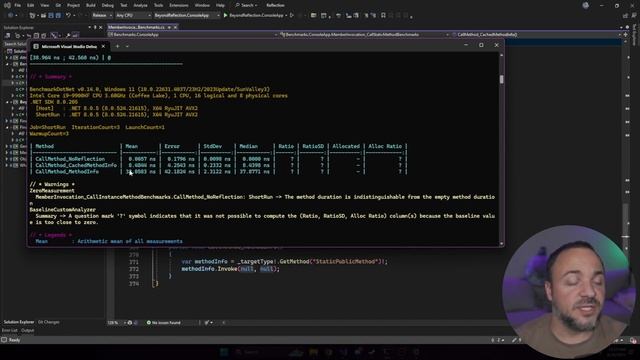This screenshot has width=640, height=360.
Task: Click the Solution Explorer search field
Action: 16,44
